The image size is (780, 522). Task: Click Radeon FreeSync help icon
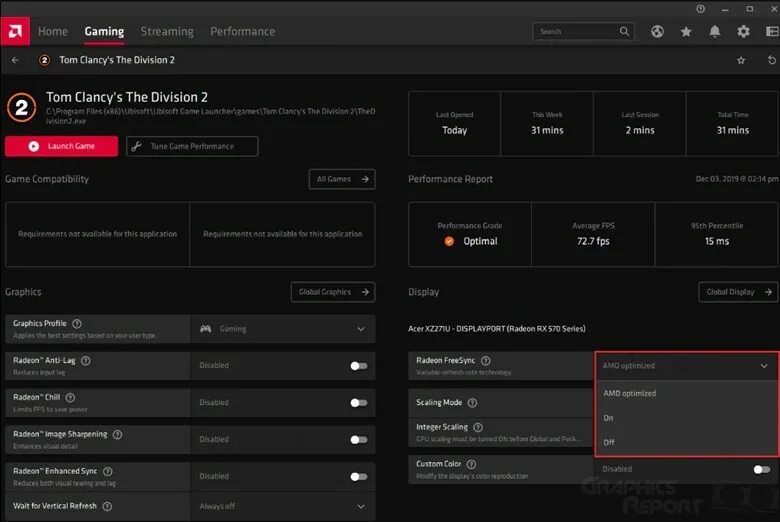coord(486,360)
